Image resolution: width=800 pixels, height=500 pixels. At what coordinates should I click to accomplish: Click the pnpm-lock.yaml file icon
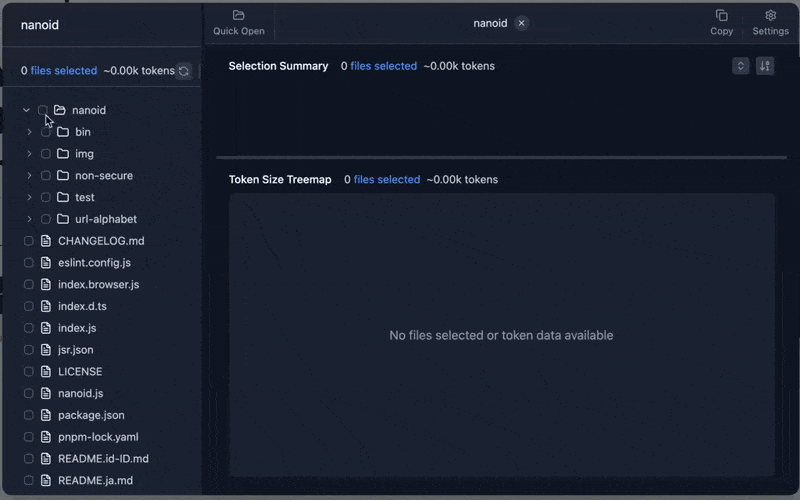coord(46,437)
